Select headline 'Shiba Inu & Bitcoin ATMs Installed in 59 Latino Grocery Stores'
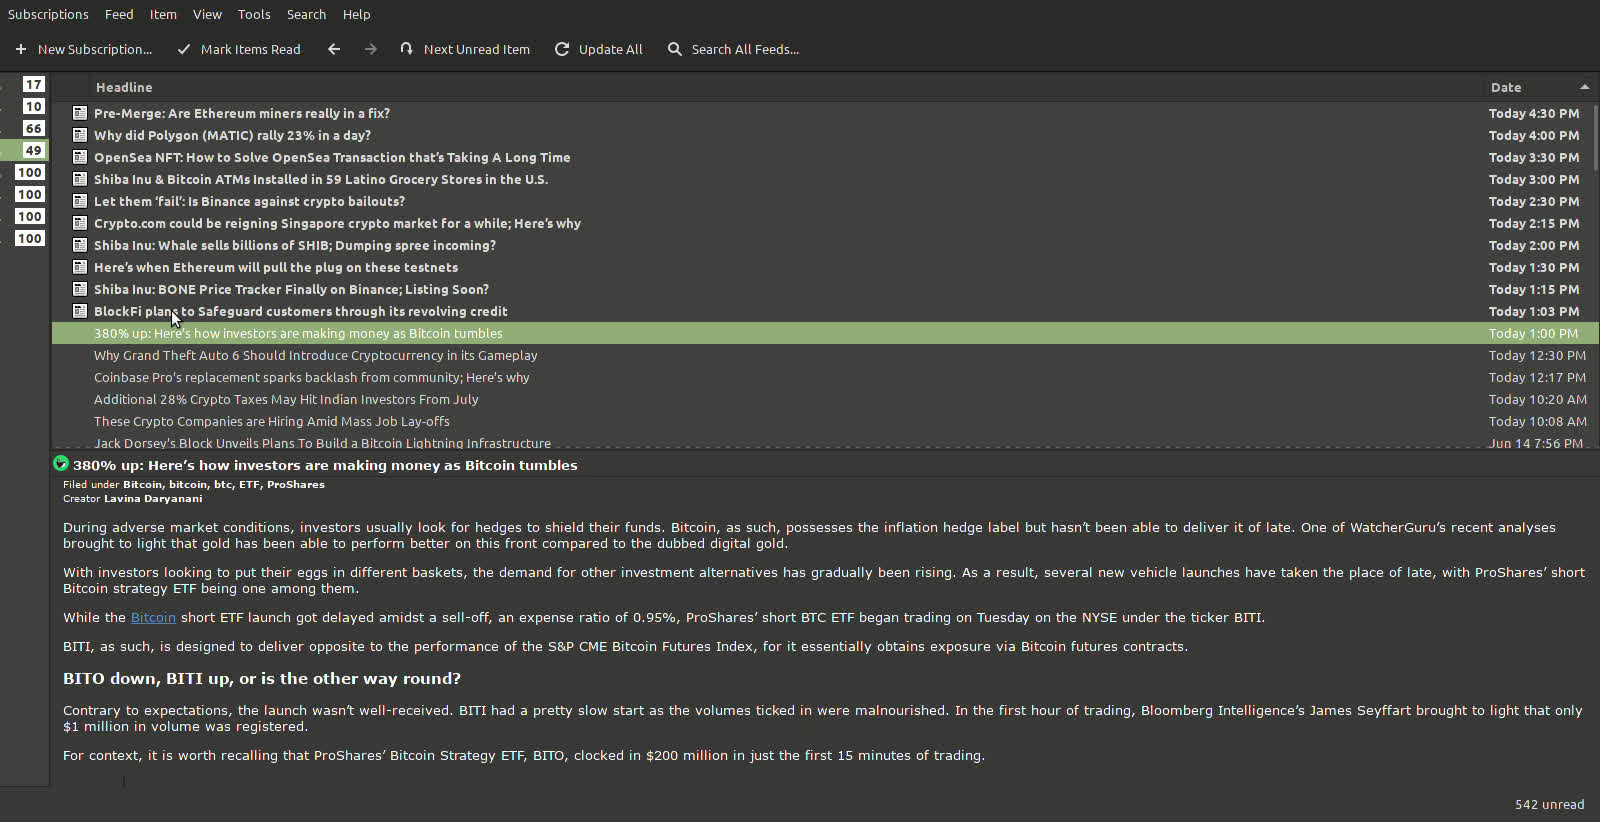 click(x=321, y=179)
